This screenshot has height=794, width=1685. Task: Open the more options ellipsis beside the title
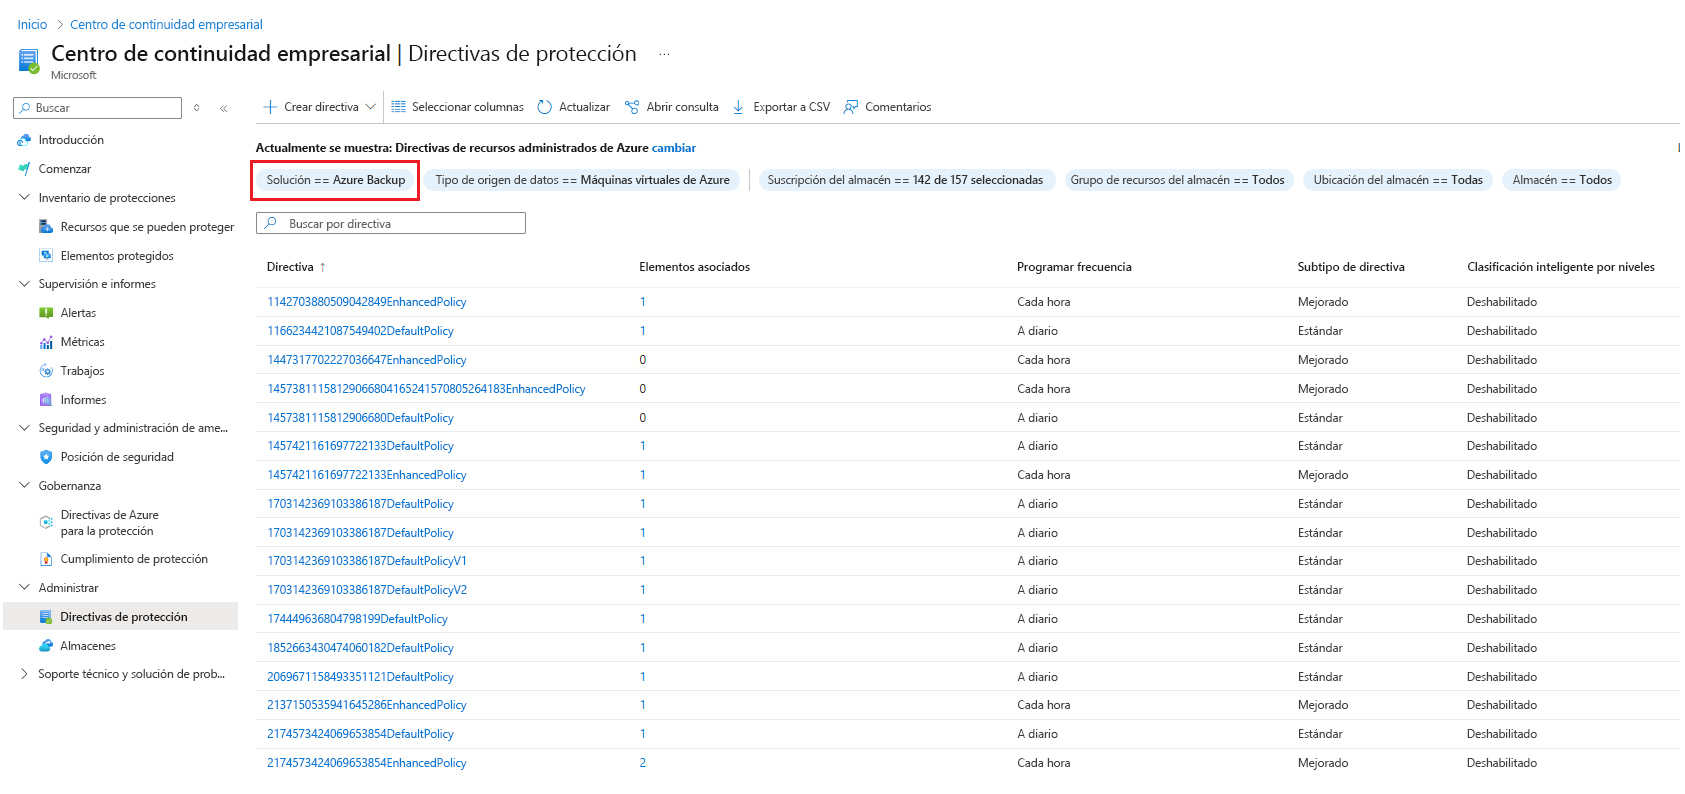coord(664,54)
